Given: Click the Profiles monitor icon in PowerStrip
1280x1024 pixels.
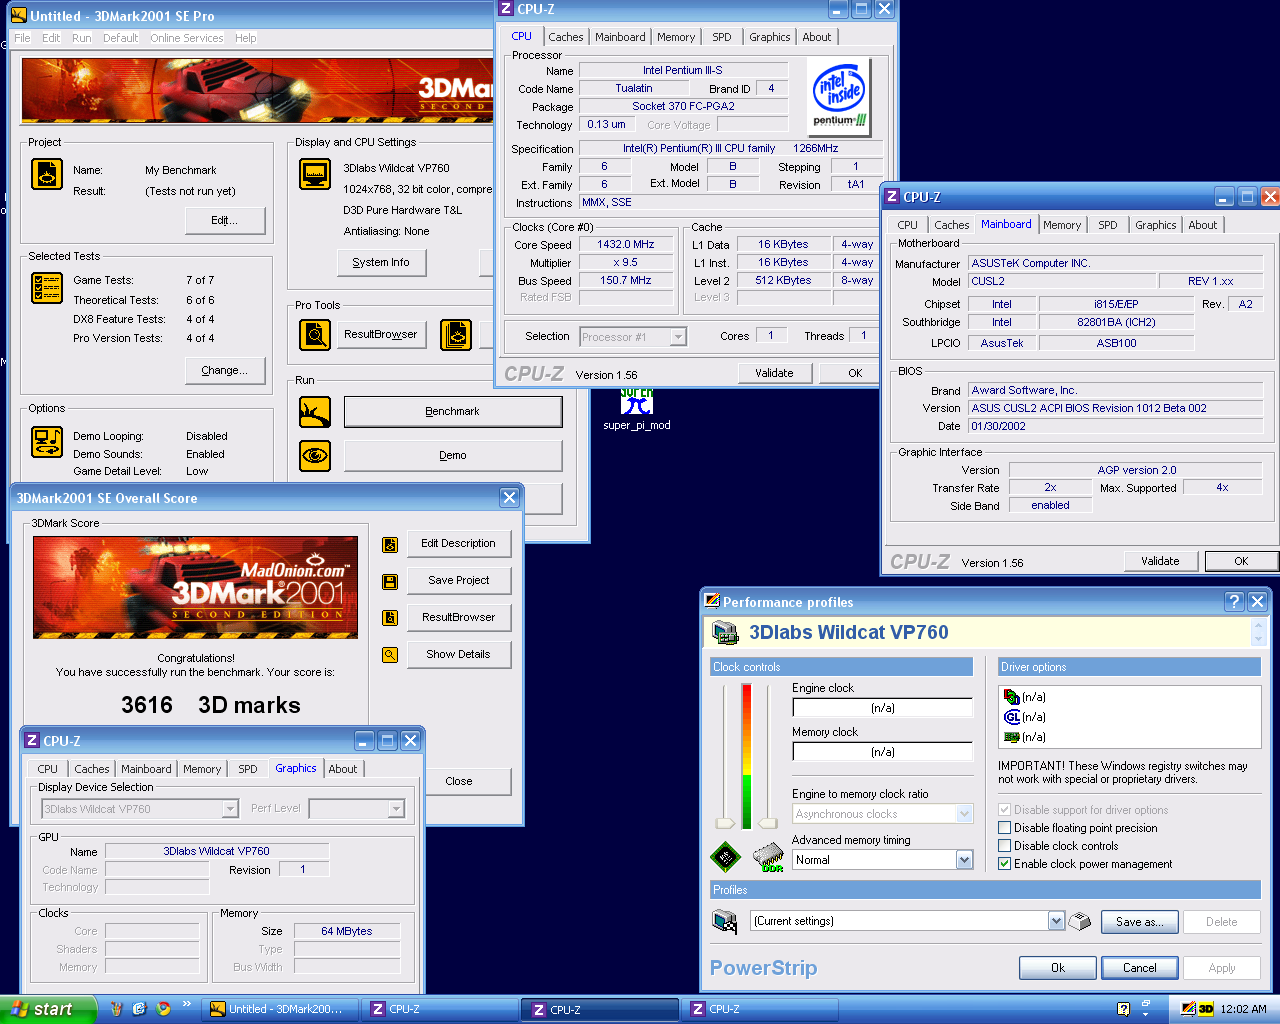Looking at the screenshot, I should point(724,921).
